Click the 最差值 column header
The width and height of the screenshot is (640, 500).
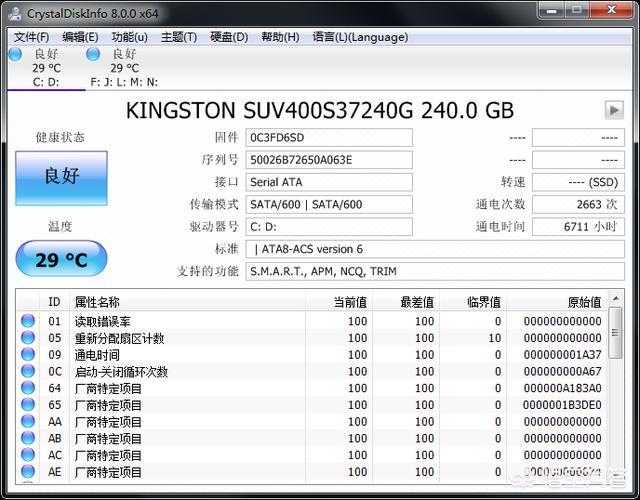coord(406,302)
